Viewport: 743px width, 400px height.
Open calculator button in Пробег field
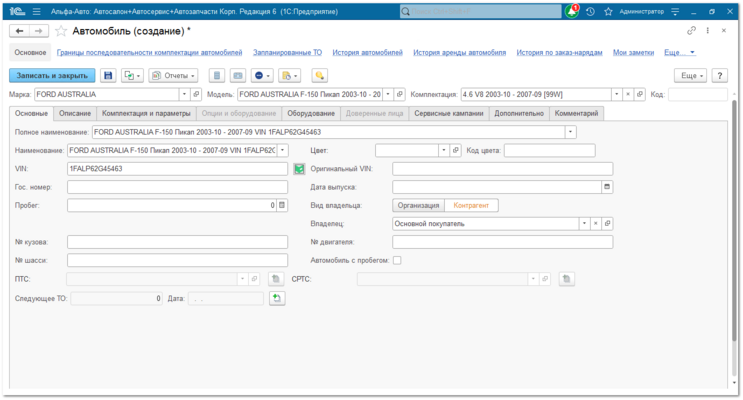point(282,205)
